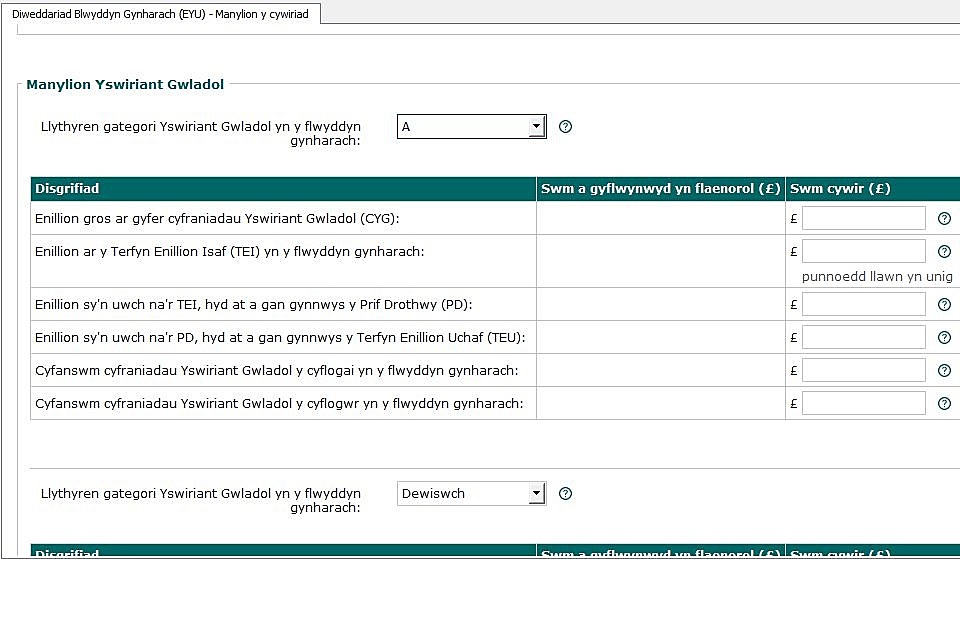
Task: Select the Terfyn Enillion Uchaf (TEU) input box
Action: pos(863,338)
